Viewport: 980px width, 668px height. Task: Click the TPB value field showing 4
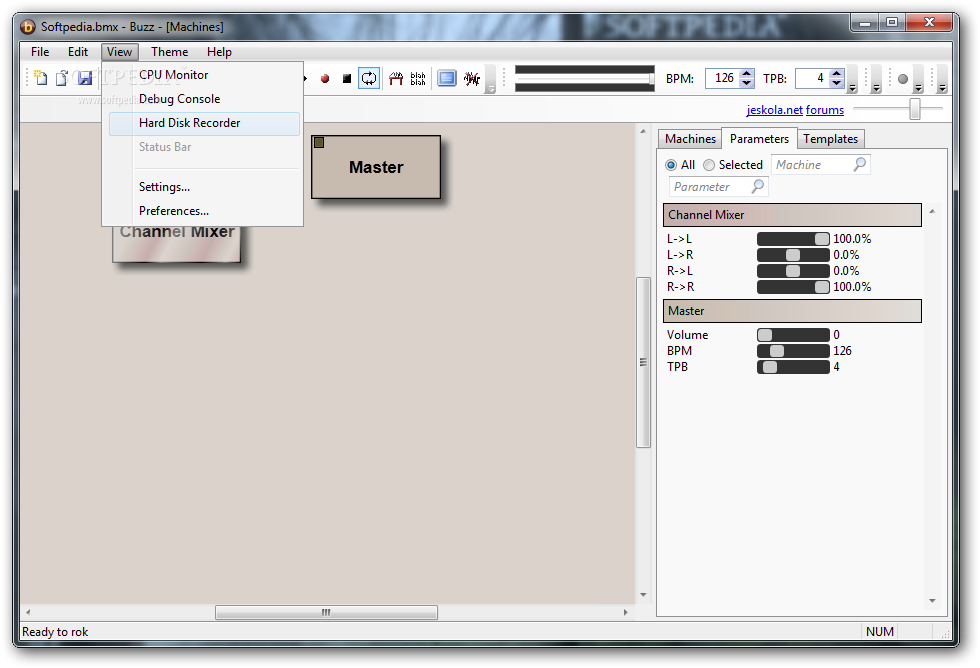tap(812, 79)
